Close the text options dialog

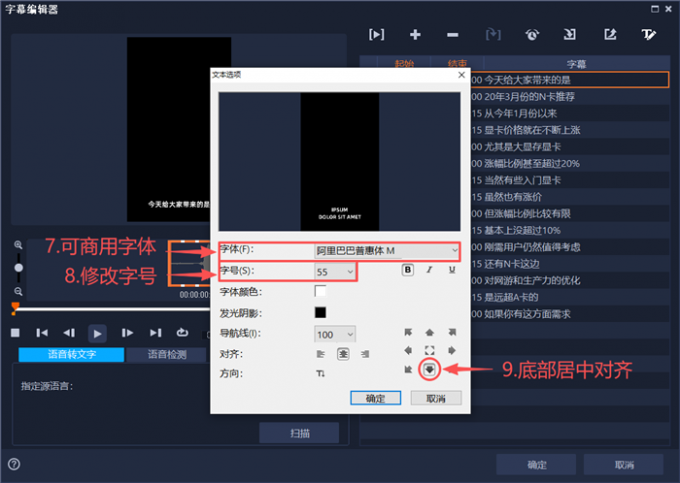click(461, 75)
